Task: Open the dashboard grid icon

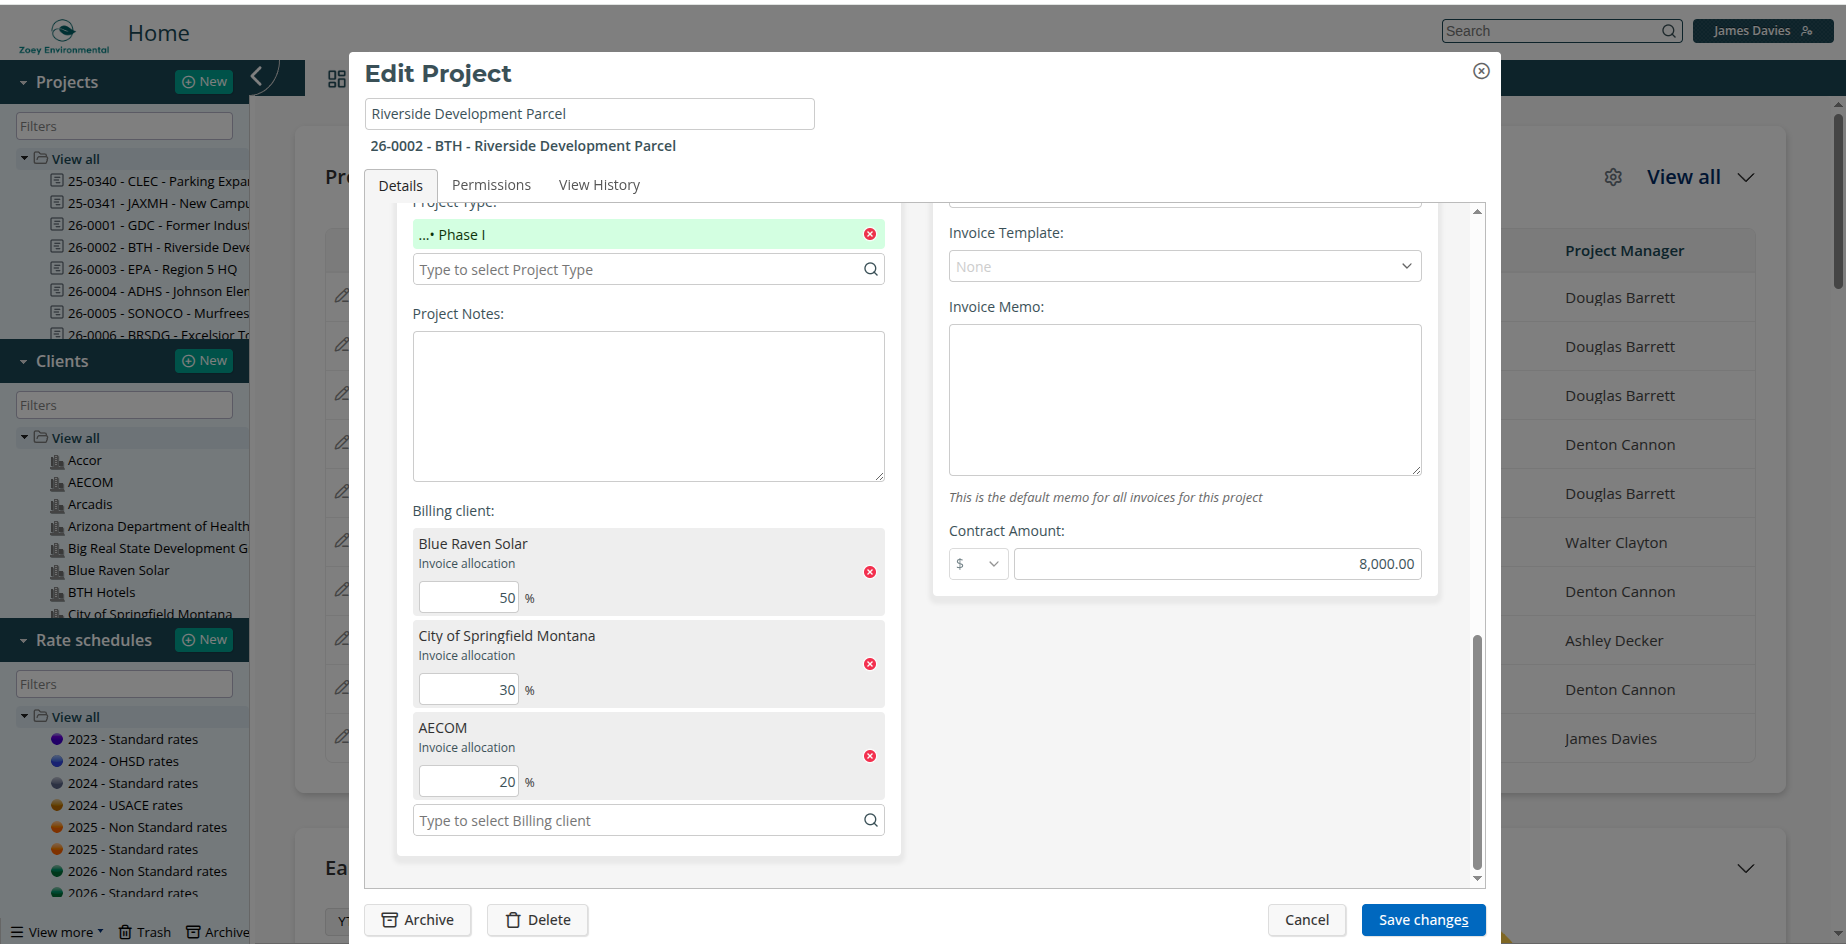Action: click(337, 79)
